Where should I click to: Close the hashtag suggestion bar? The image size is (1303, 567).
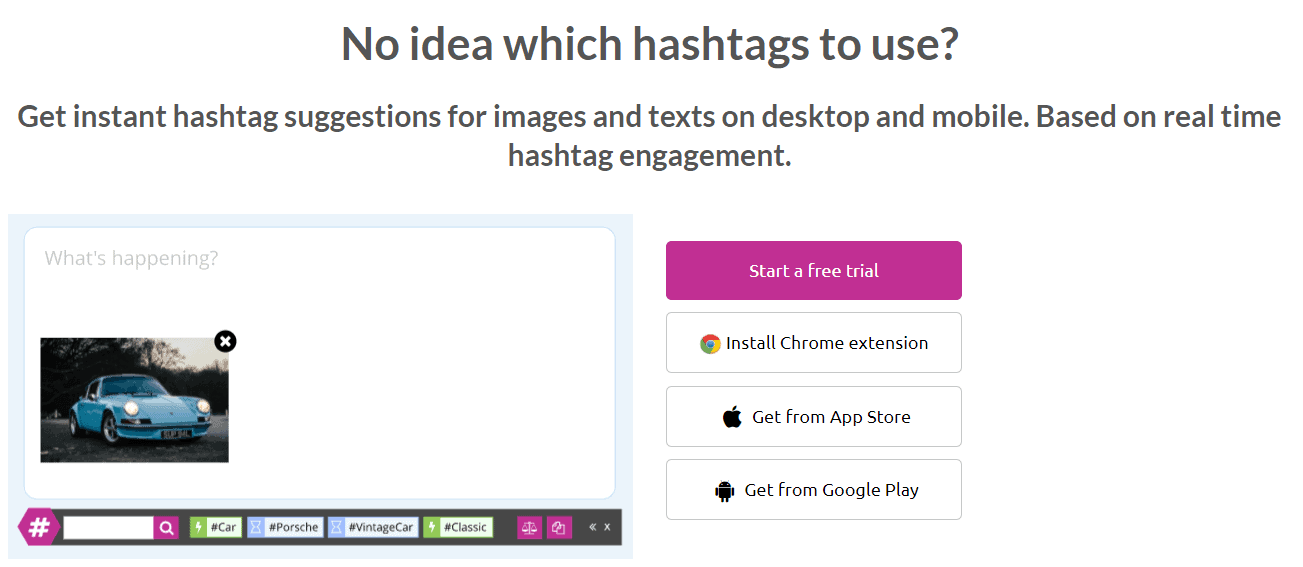click(607, 527)
